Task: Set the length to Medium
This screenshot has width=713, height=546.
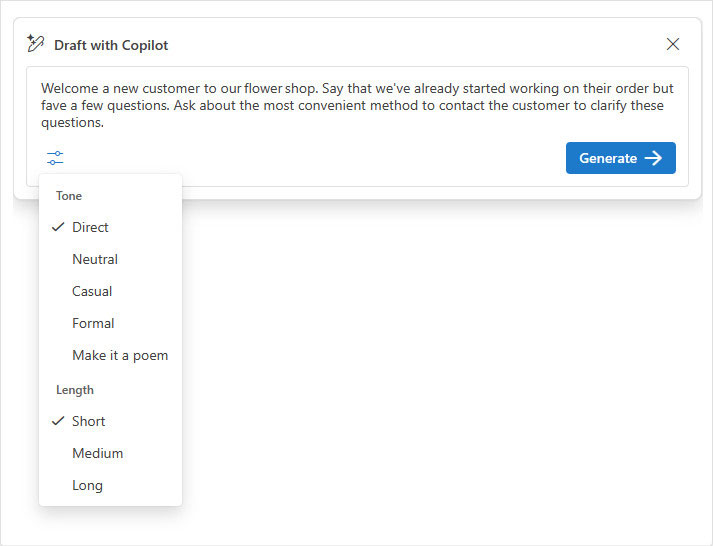Action: (98, 454)
